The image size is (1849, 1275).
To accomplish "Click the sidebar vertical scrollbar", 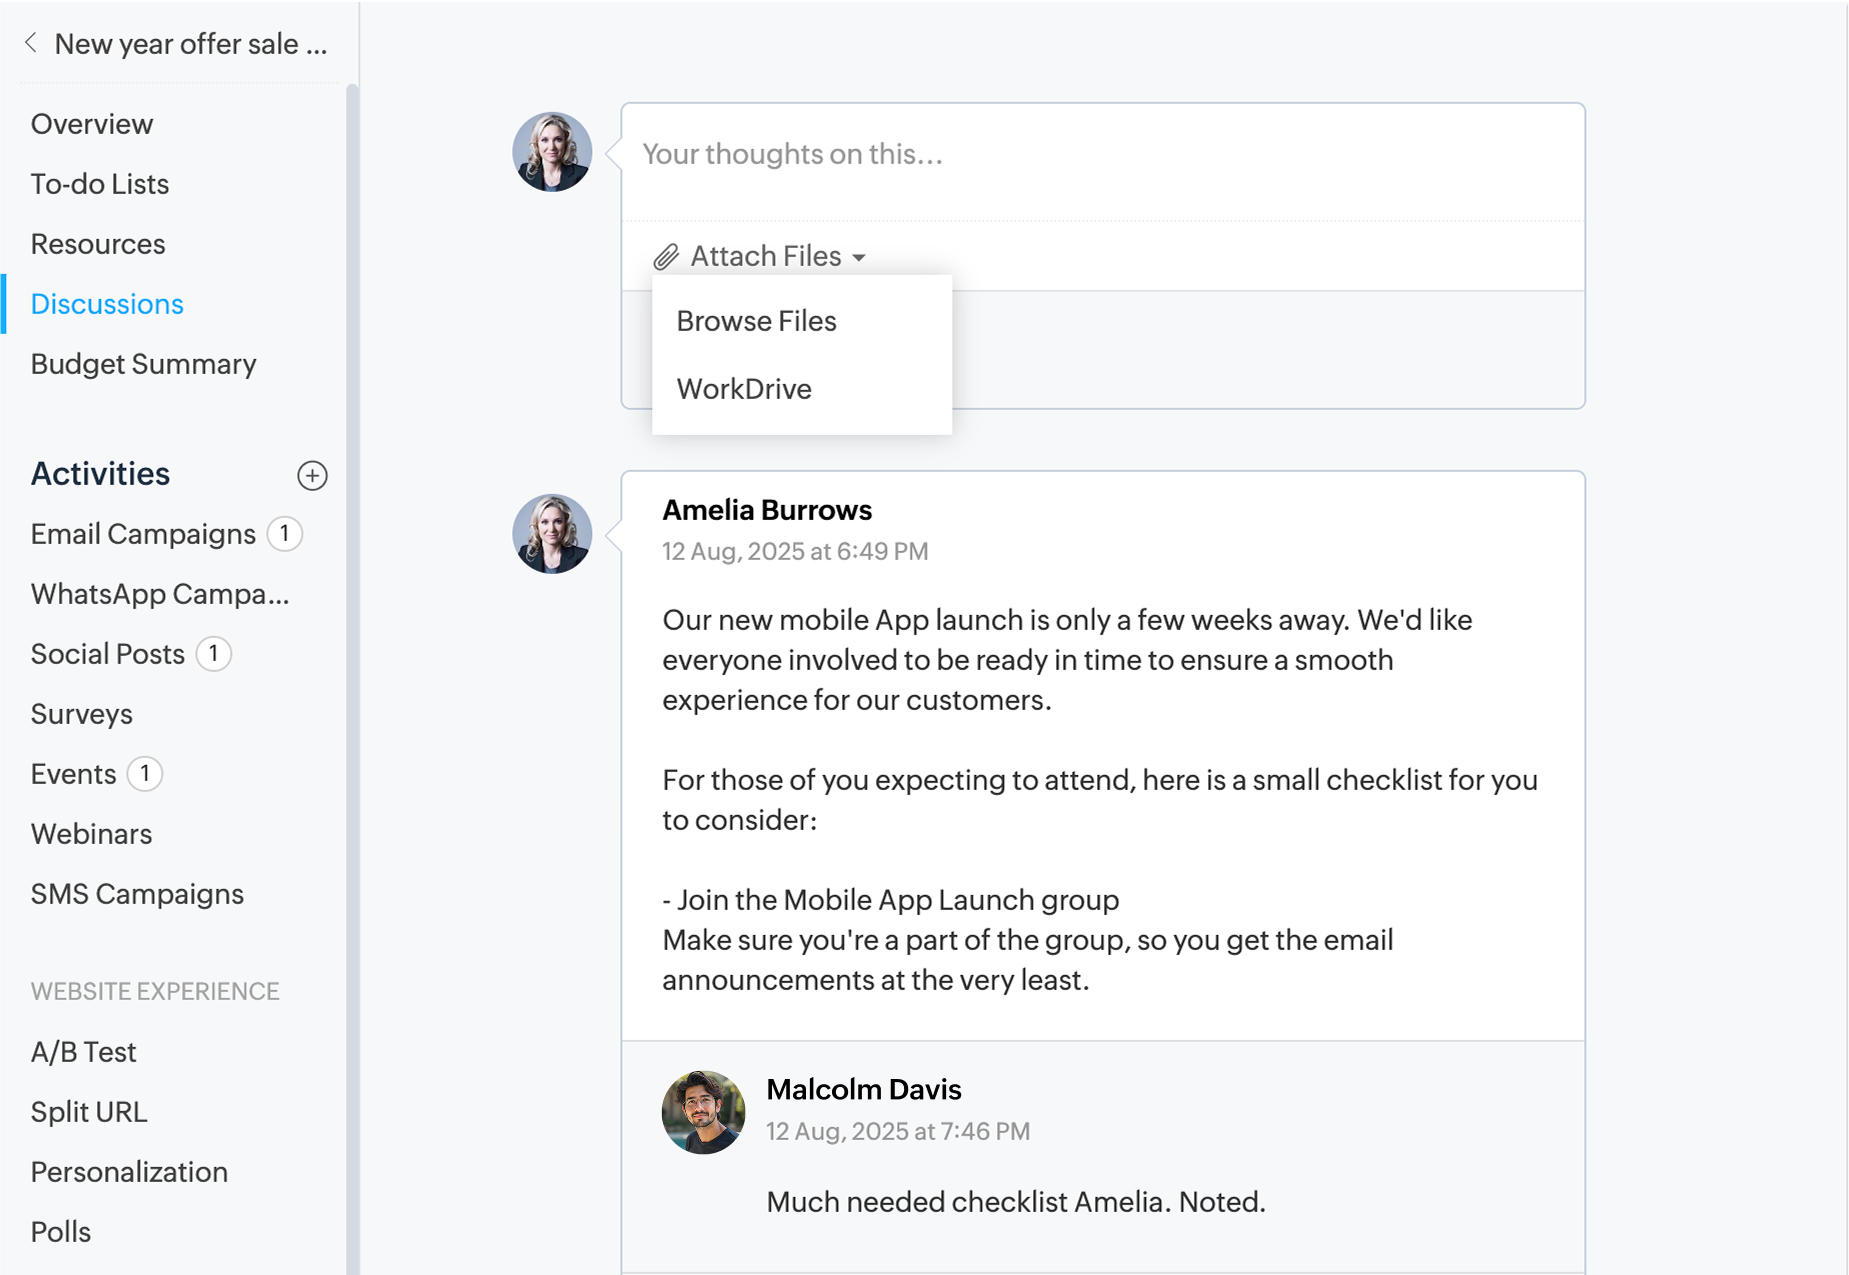I will click(x=352, y=600).
